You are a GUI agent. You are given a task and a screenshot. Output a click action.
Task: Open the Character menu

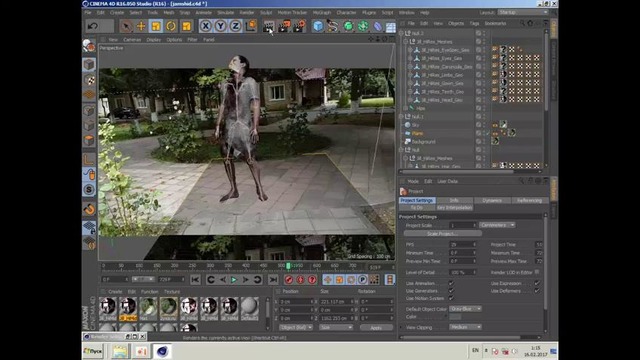(x=346, y=13)
